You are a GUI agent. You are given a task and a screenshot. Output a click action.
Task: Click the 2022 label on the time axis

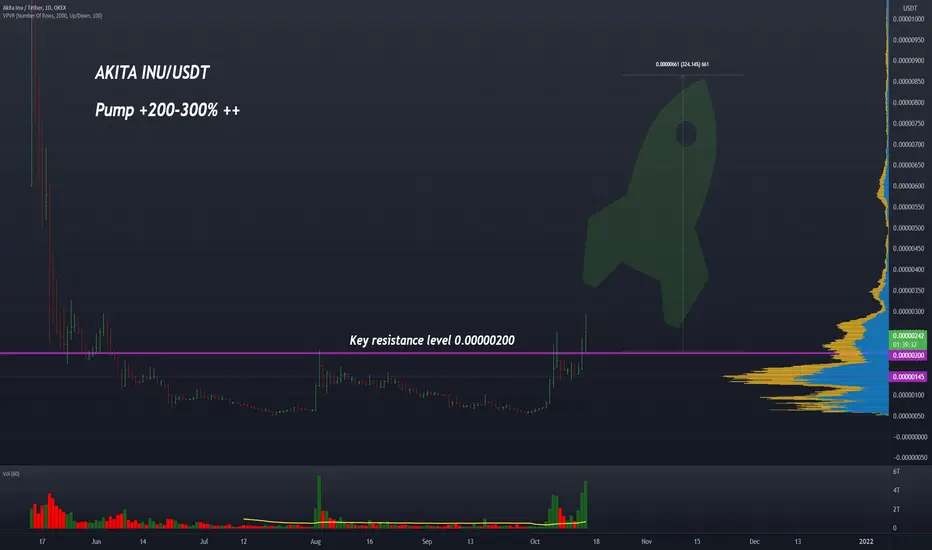coord(866,542)
